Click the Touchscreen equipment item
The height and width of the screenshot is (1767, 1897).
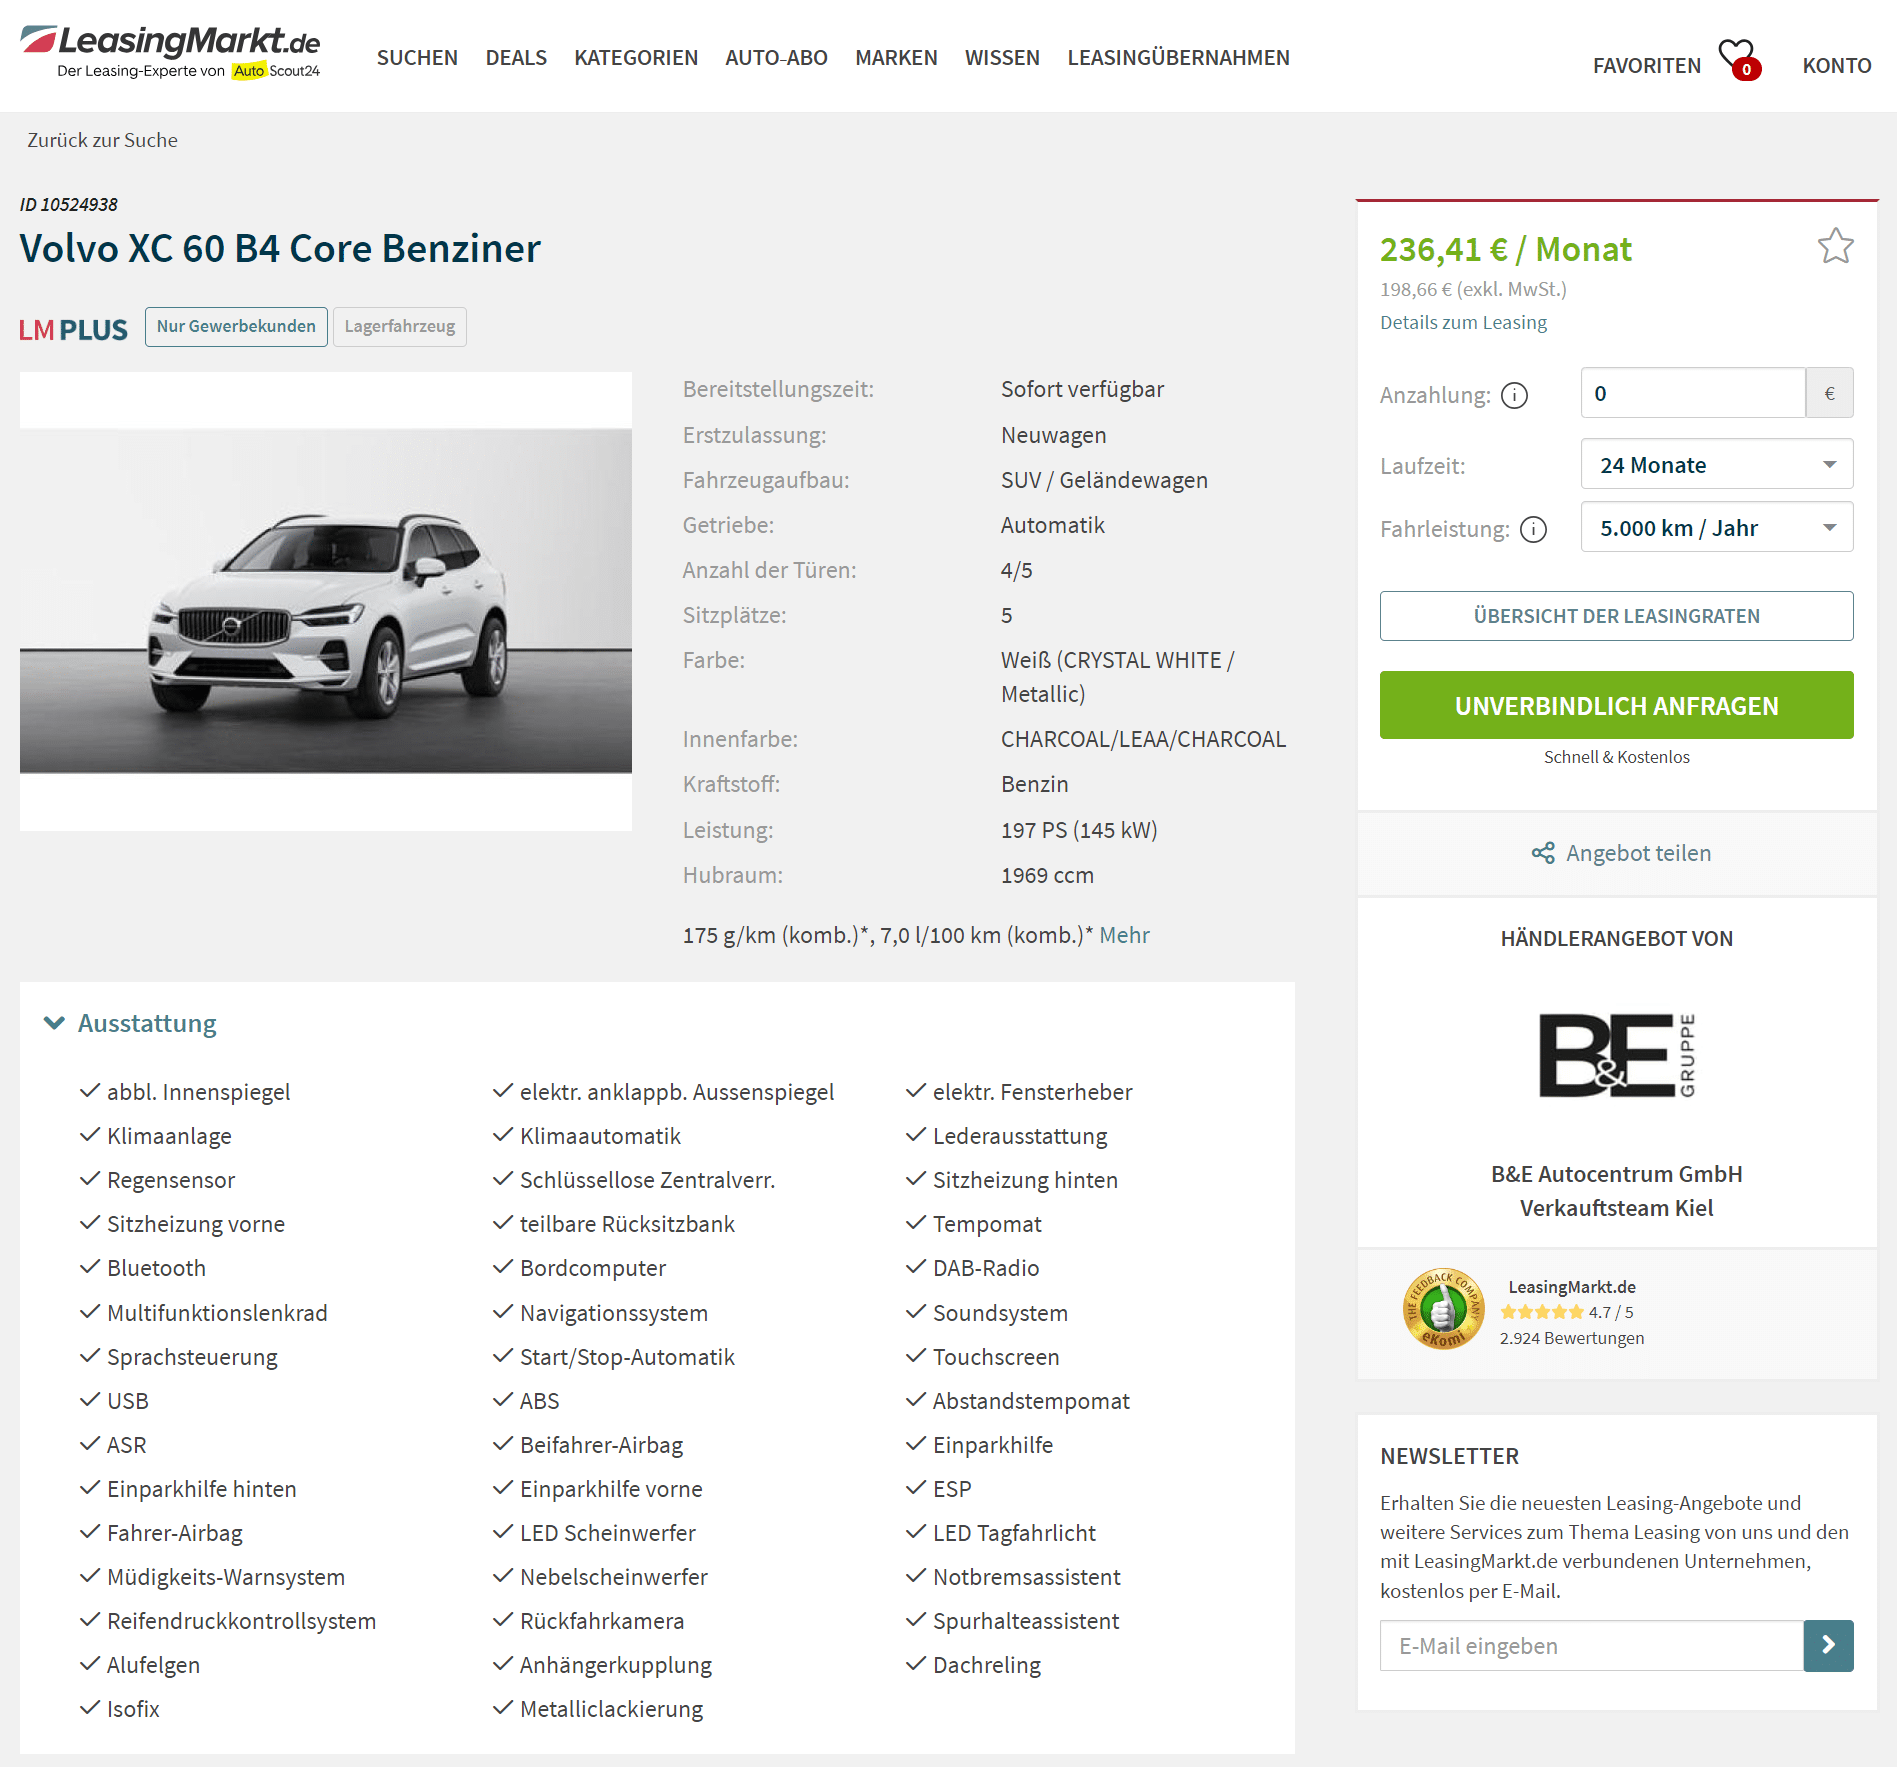click(x=995, y=1357)
